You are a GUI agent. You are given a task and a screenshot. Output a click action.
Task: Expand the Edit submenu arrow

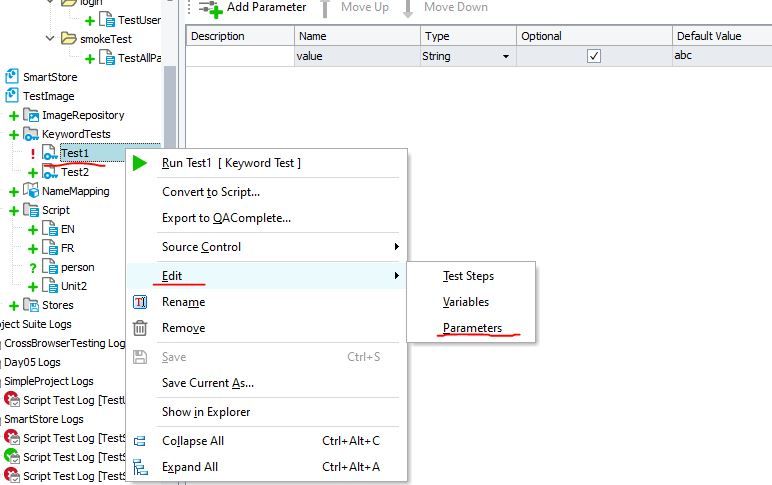(x=396, y=276)
